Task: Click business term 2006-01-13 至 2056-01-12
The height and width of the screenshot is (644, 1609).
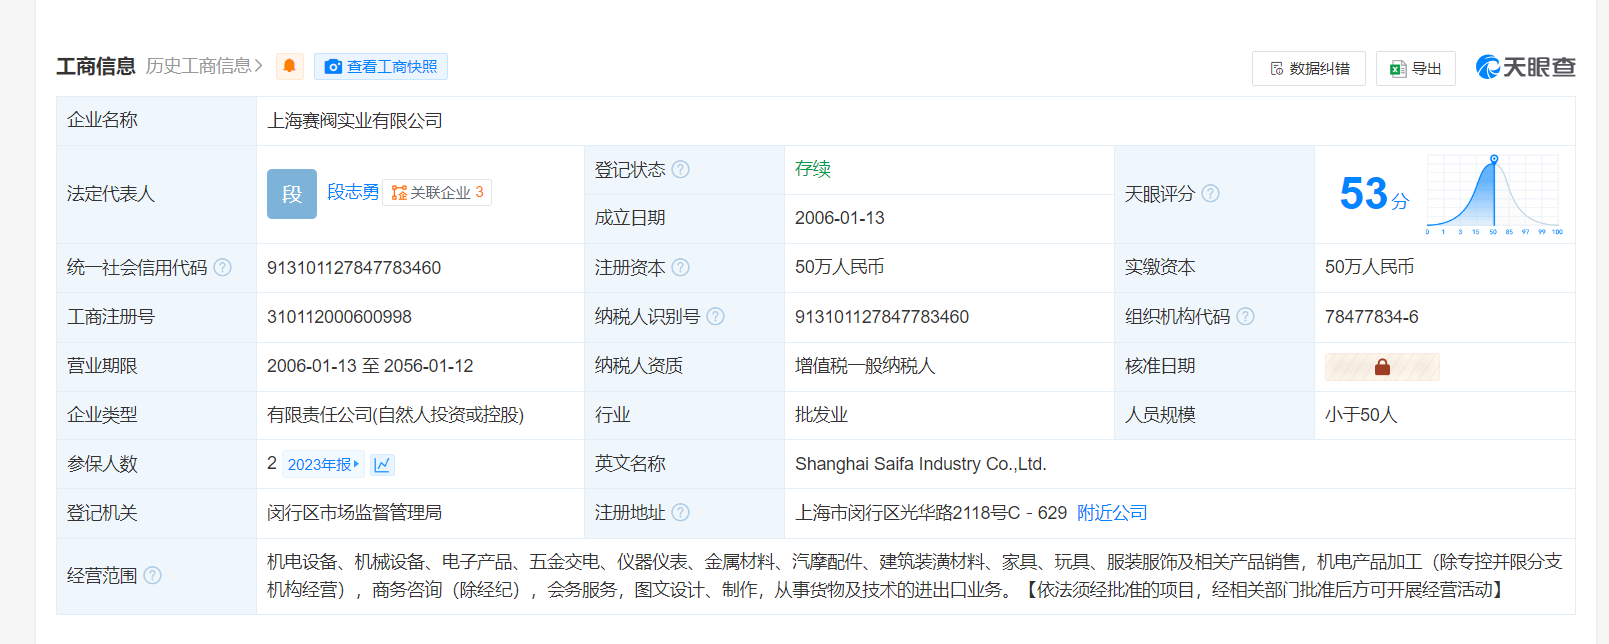Action: coord(370,366)
